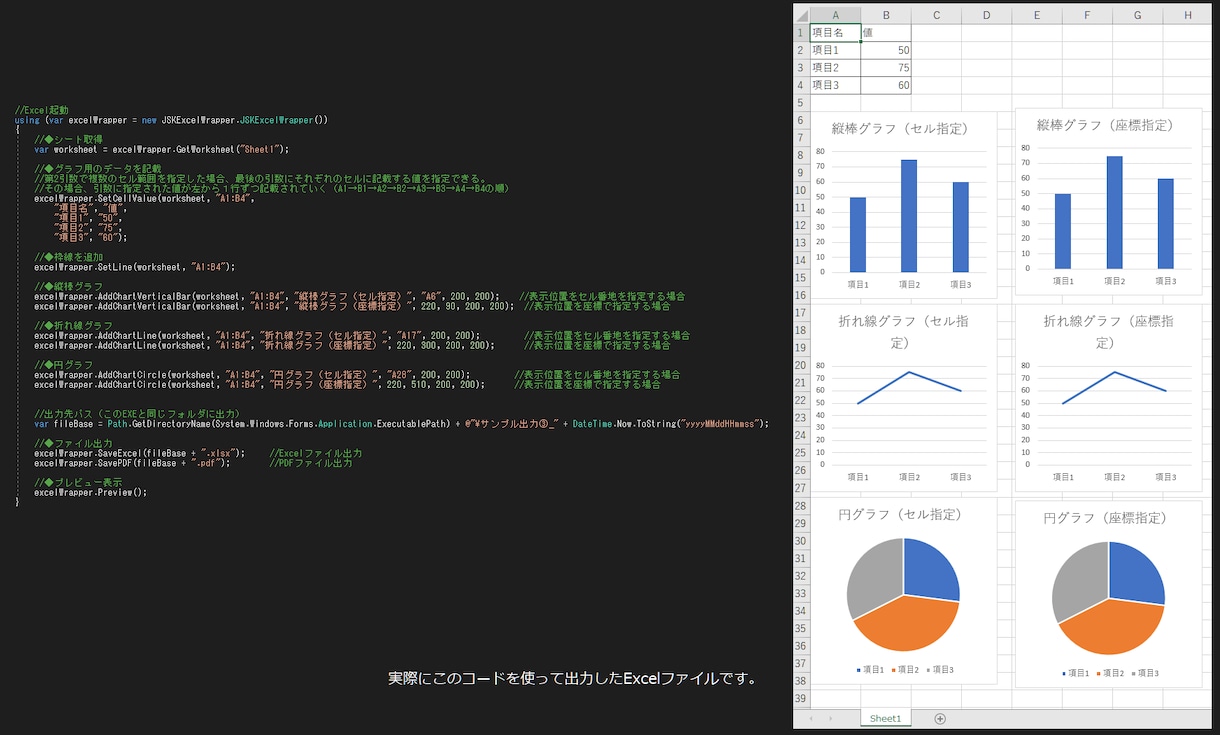Click the GetWorksheet("Sheet1") code line
1220x735 pixels.
[161, 149]
